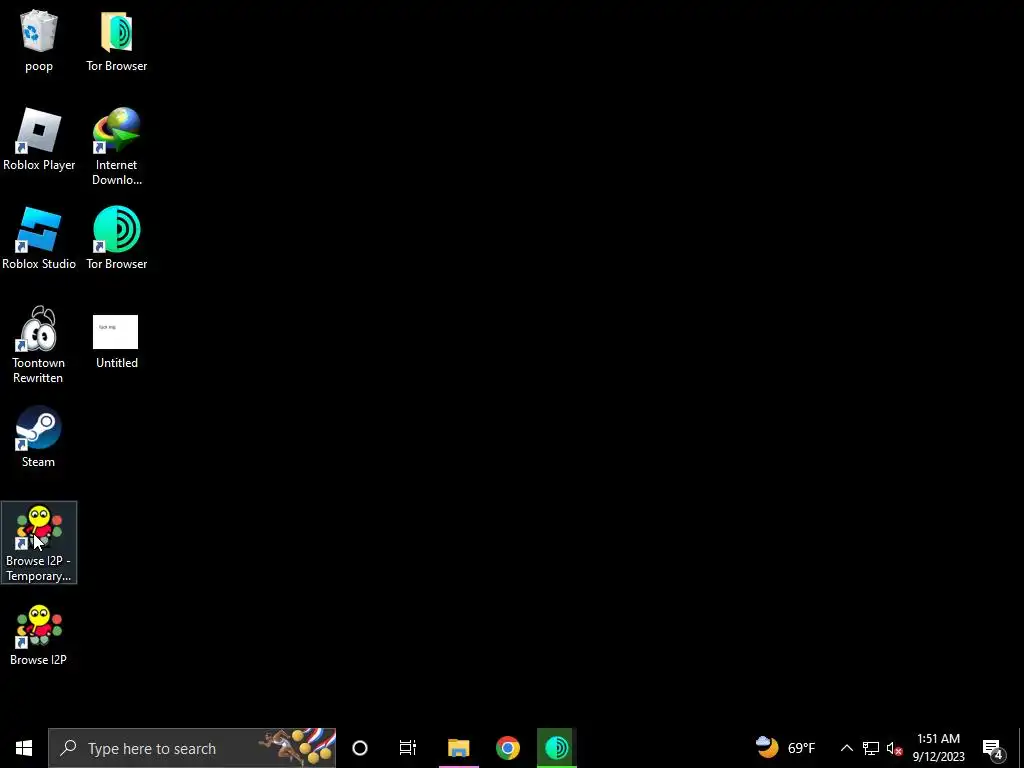Open the weather widget showing 69°F
The width and height of the screenshot is (1024, 768).
pyautogui.click(x=786, y=748)
